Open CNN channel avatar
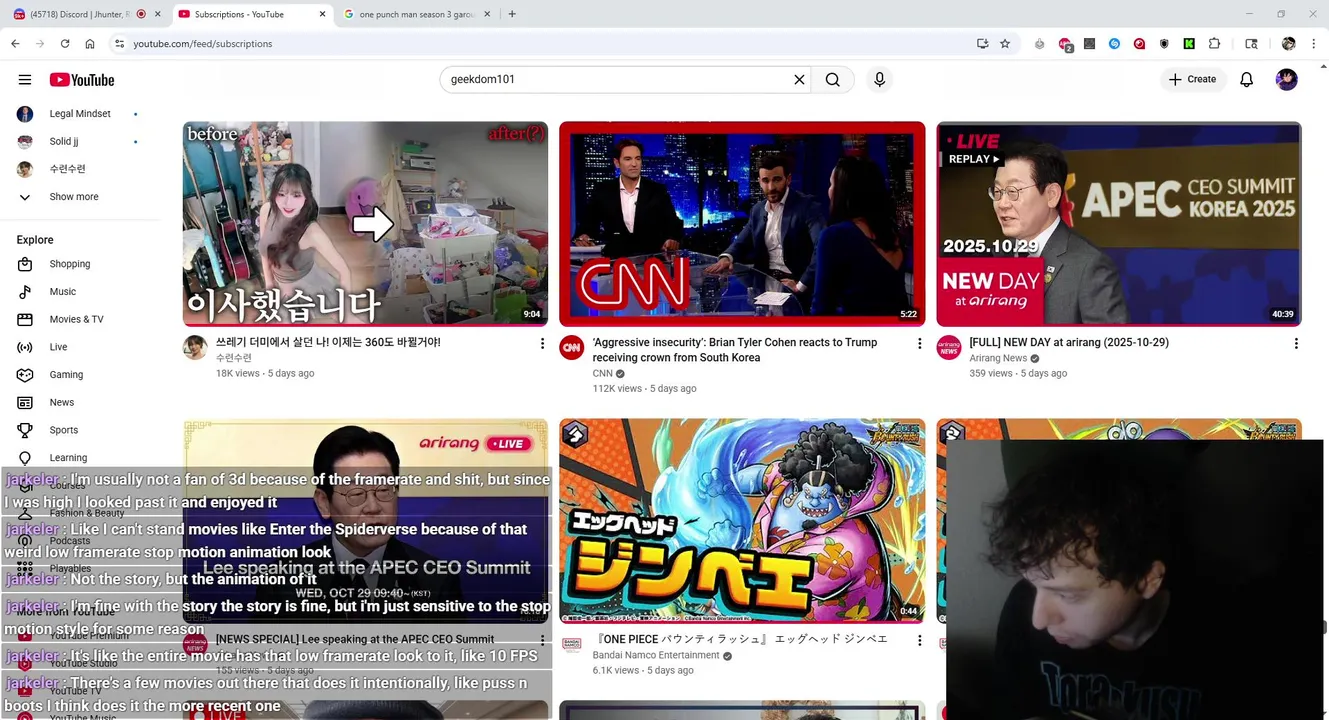 572,347
